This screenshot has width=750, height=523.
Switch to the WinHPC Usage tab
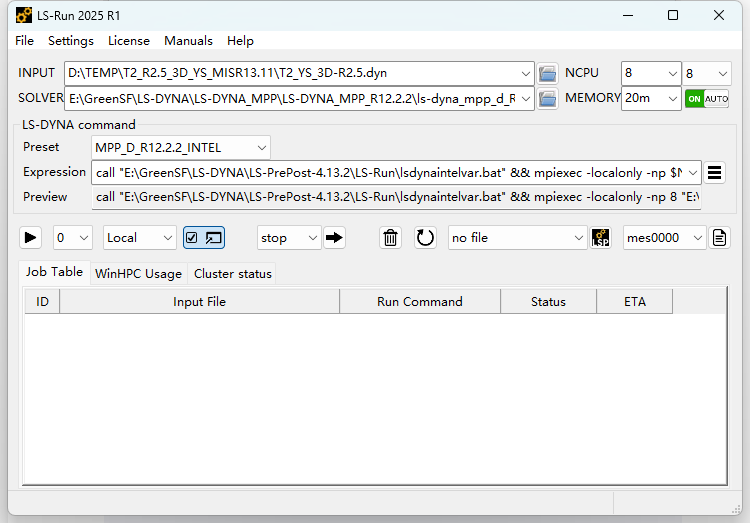[x=138, y=273]
